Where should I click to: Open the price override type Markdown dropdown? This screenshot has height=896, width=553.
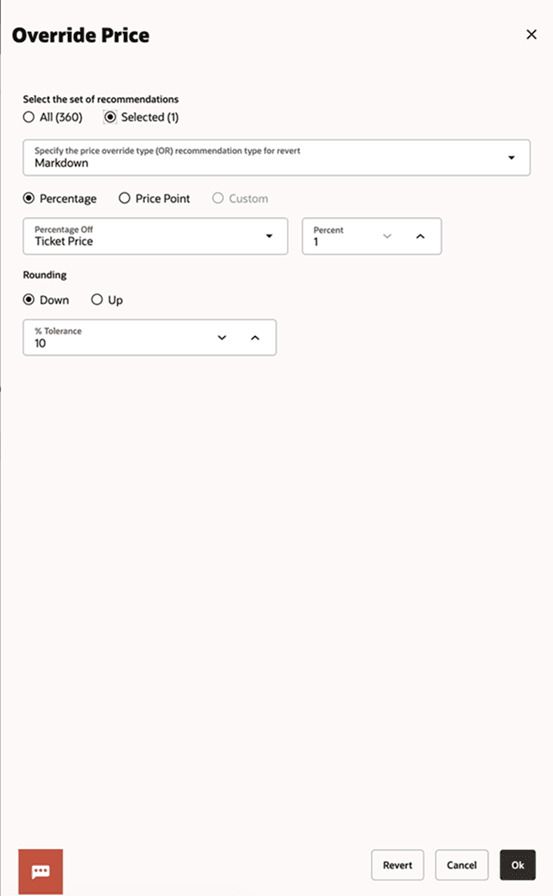[x=276, y=157]
